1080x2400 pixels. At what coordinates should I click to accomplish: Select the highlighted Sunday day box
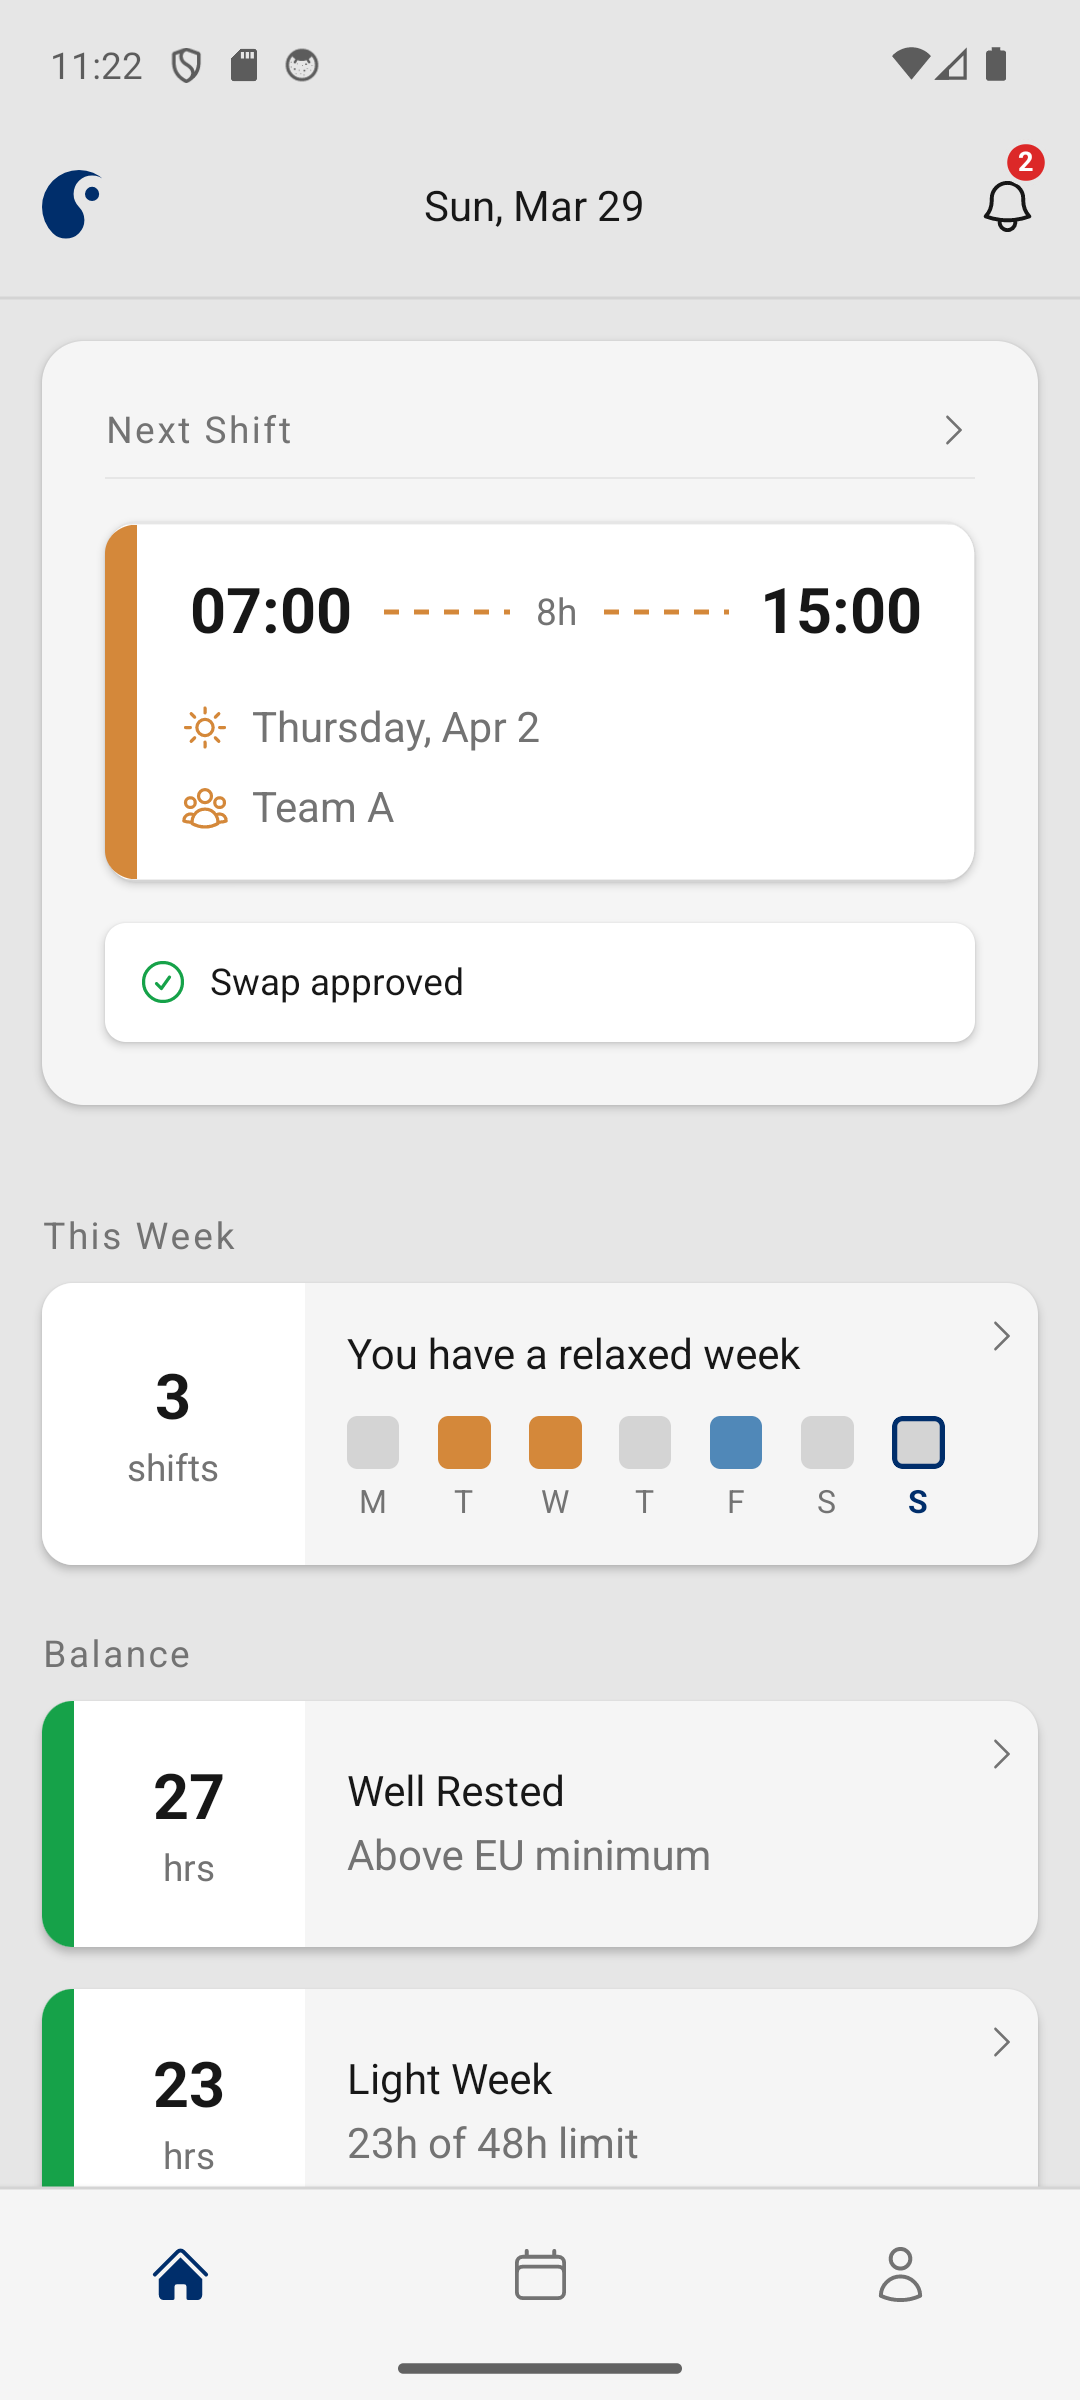918,1443
